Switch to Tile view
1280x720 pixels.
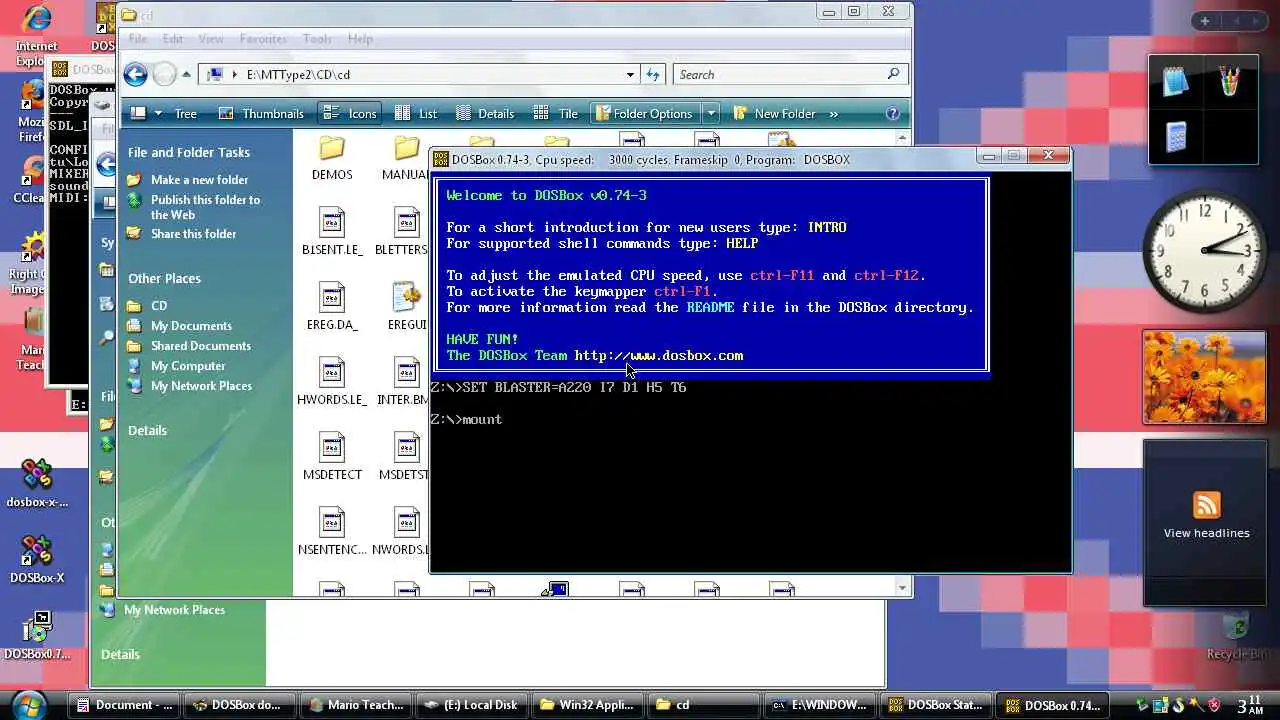pyautogui.click(x=556, y=113)
